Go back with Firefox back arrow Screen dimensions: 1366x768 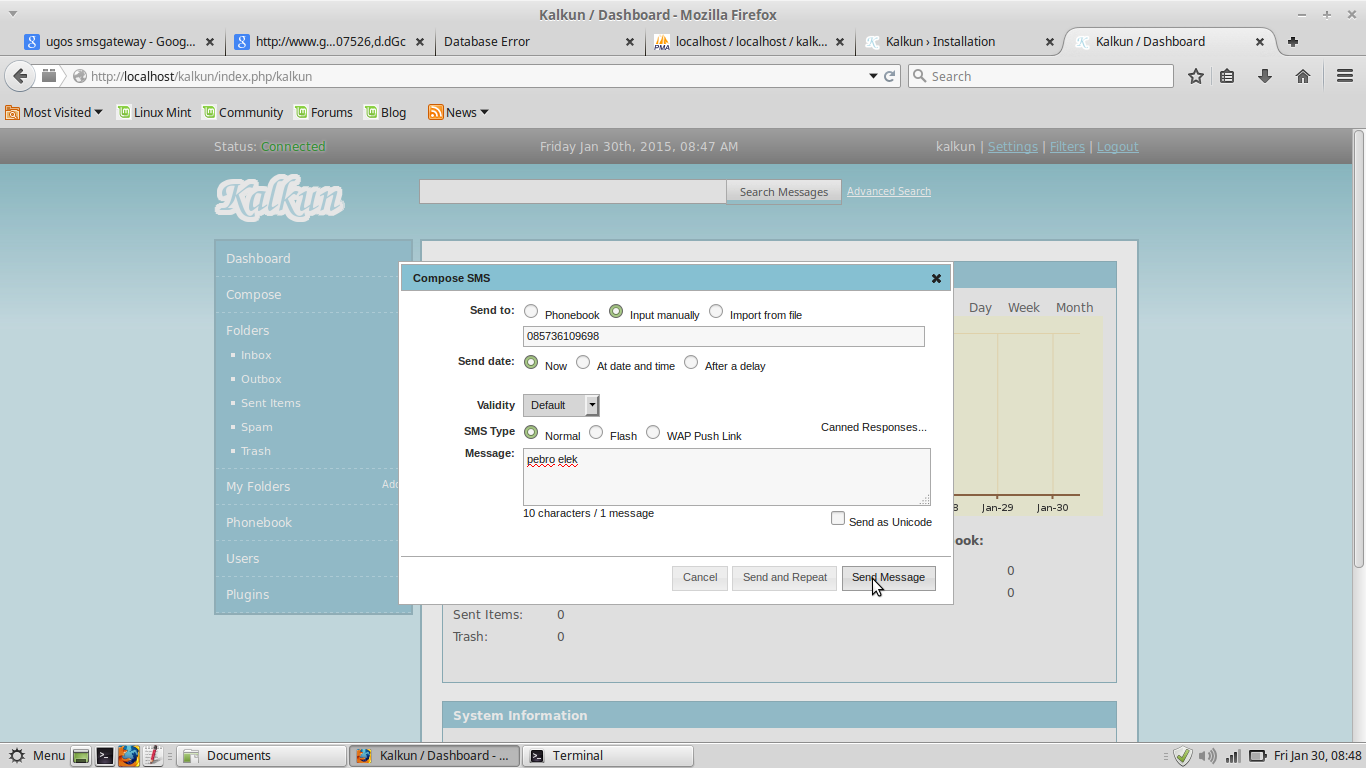20,76
